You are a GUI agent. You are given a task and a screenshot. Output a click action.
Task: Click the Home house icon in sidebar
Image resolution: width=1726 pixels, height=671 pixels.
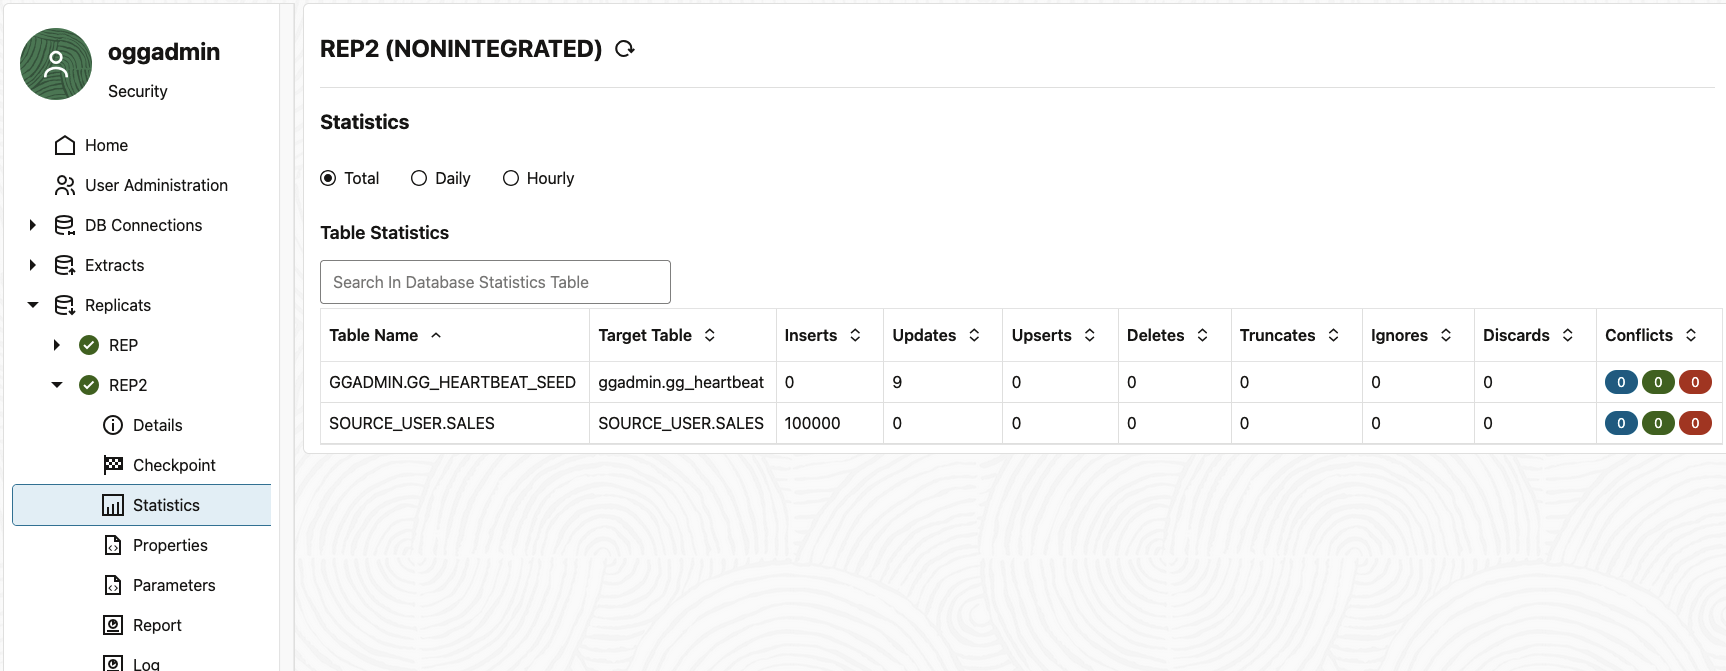65,145
